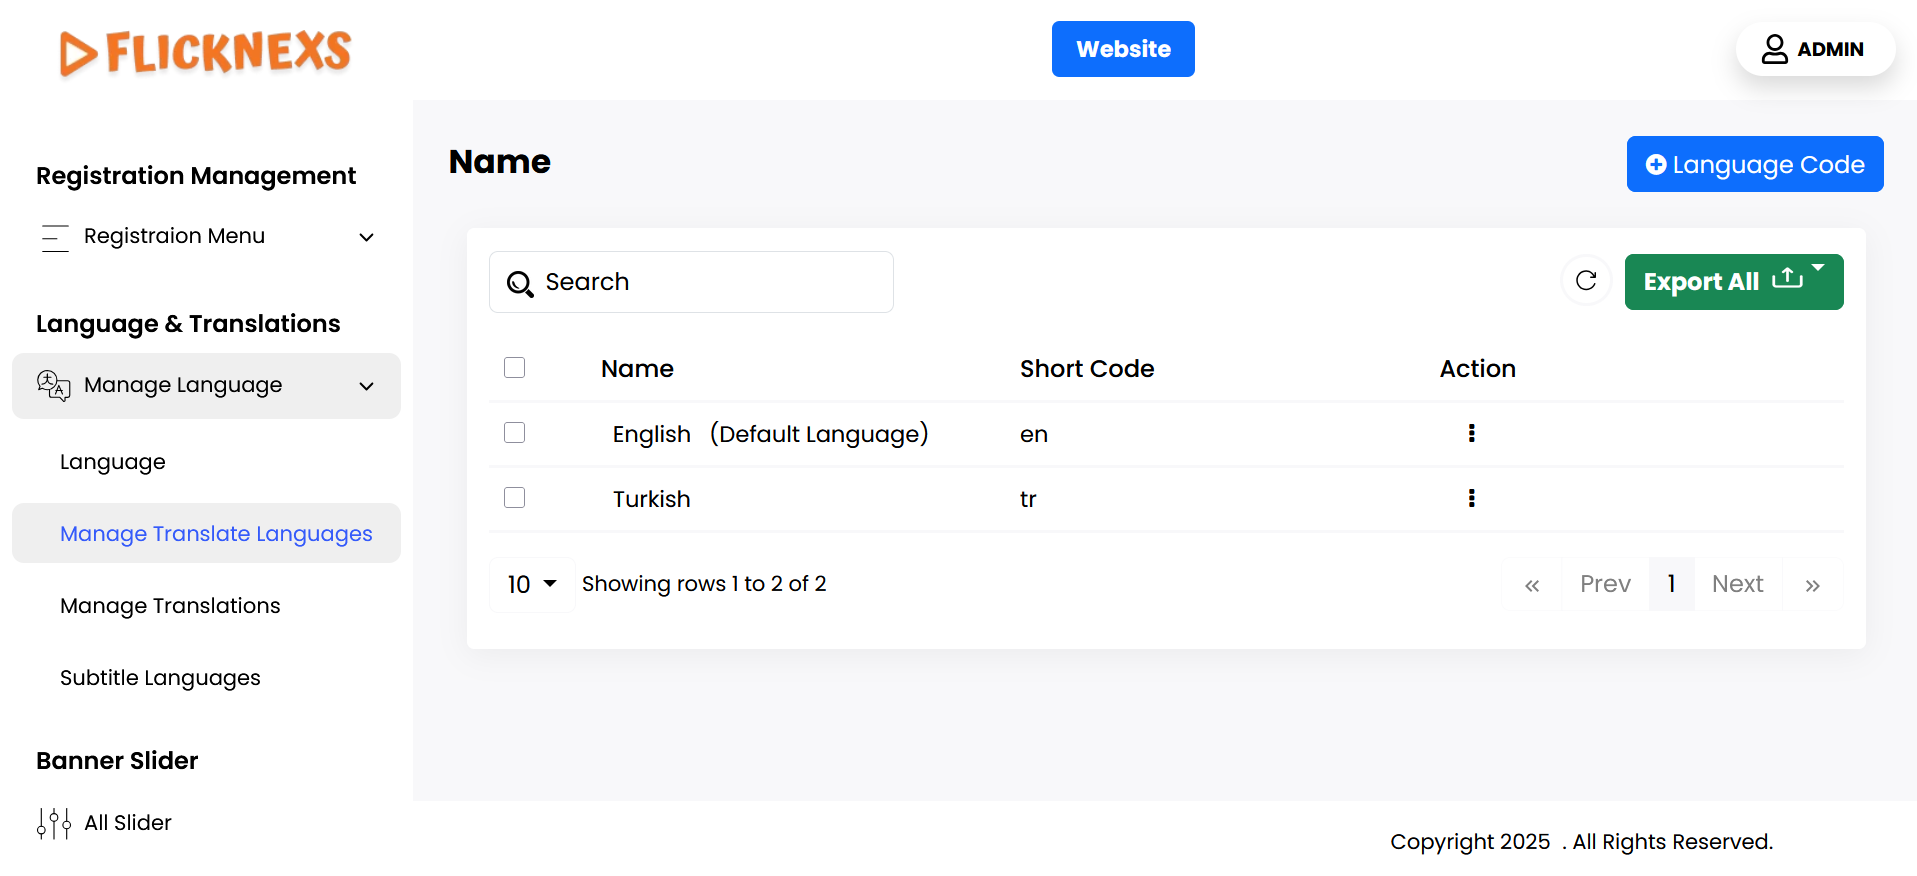Click the Flicknexs logo
Viewport: 1917px width, 876px height.
point(206,52)
